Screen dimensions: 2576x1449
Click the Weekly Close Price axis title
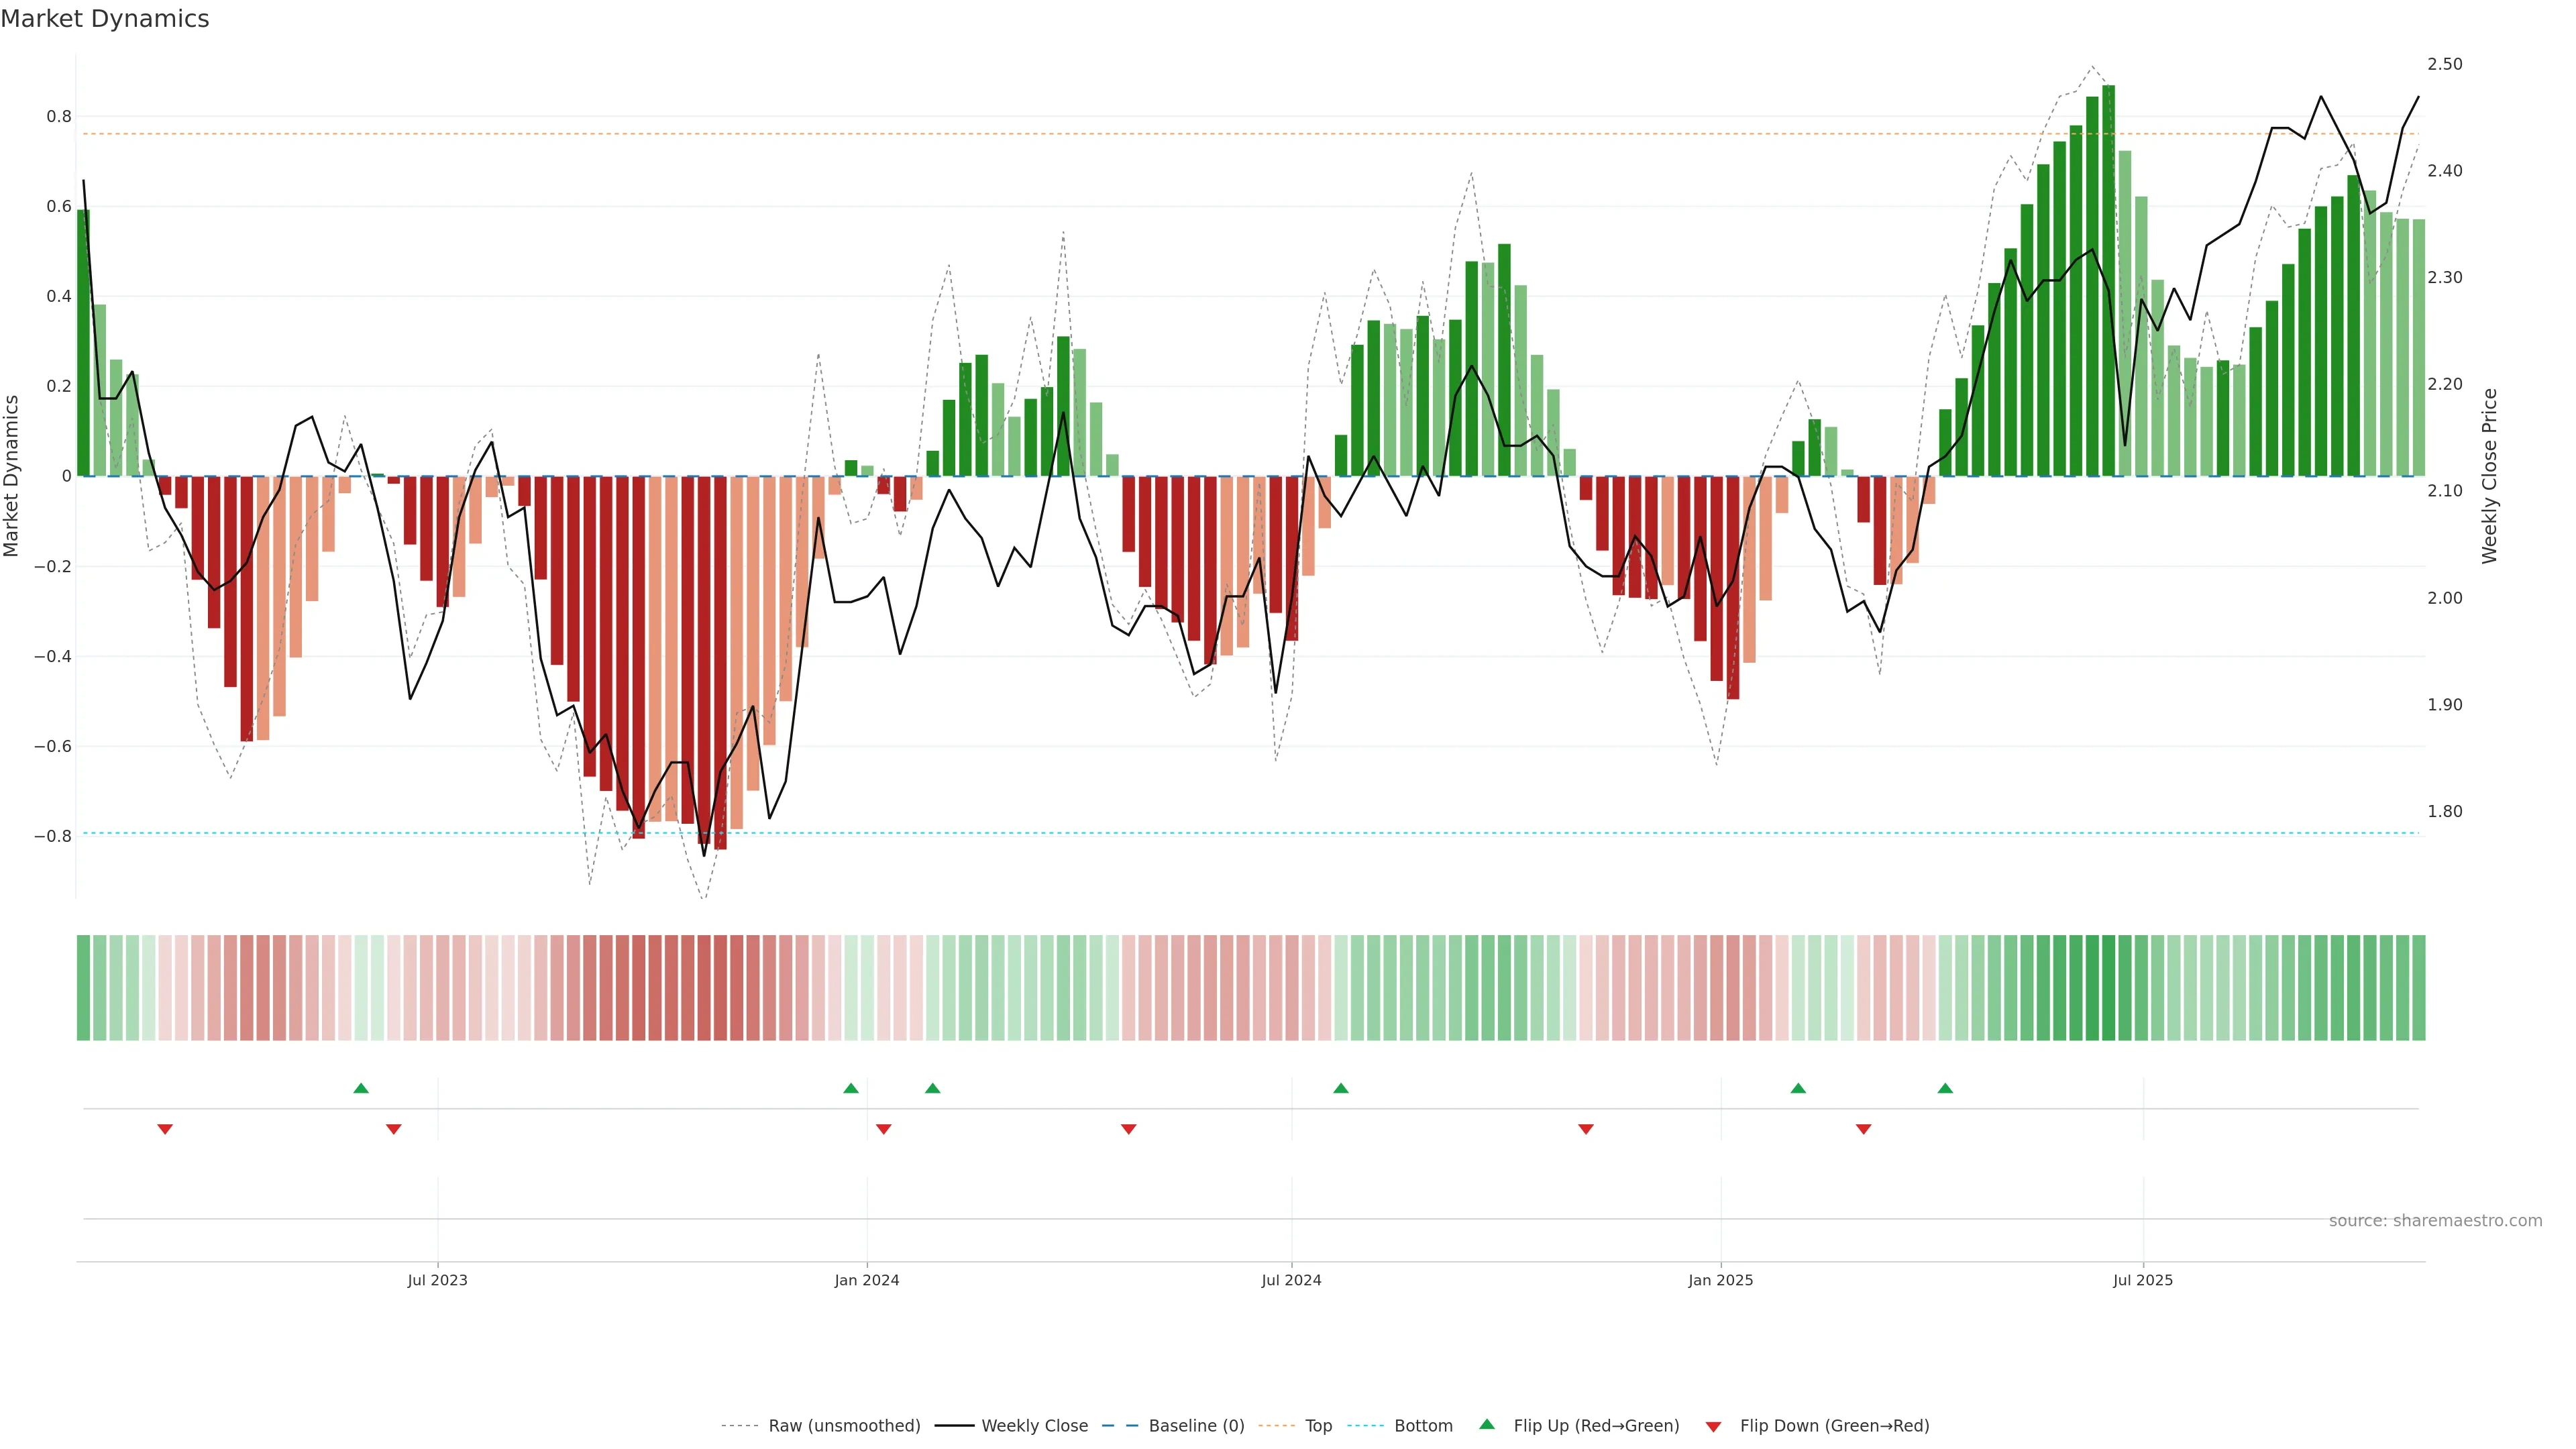pos(2489,476)
